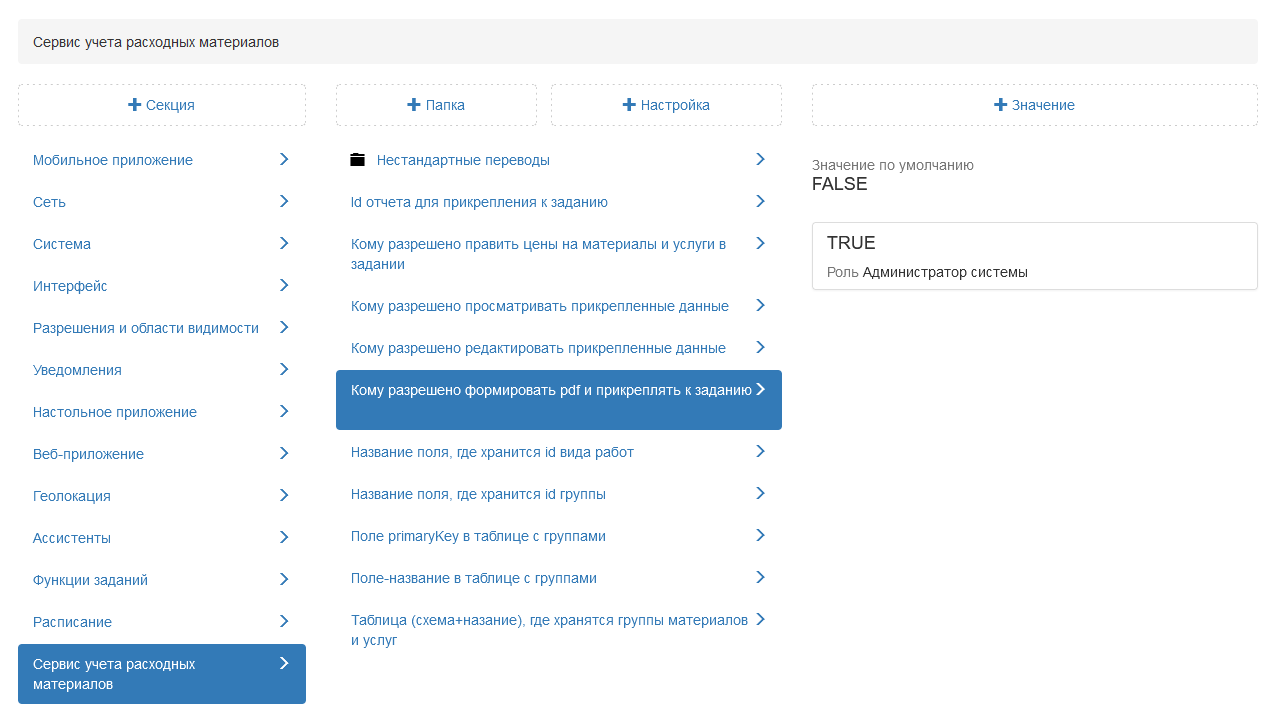
Task: Select the Веб-приложение section
Action: [x=89, y=454]
